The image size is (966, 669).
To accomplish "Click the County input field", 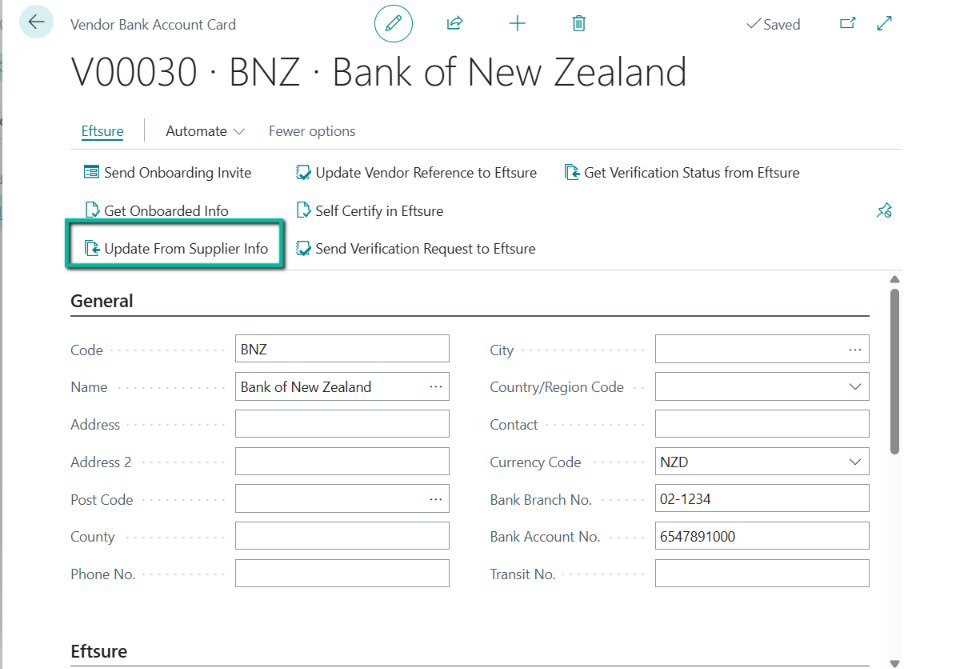I will coord(342,536).
